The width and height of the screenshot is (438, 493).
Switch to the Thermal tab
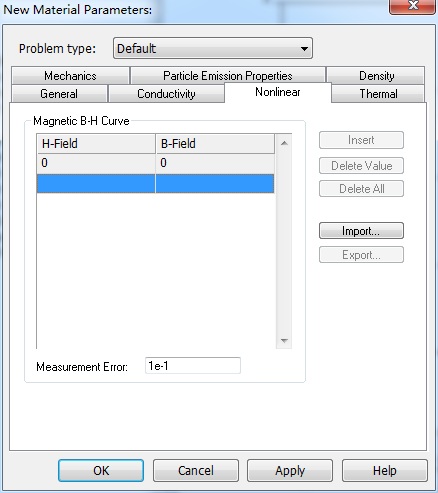378,94
